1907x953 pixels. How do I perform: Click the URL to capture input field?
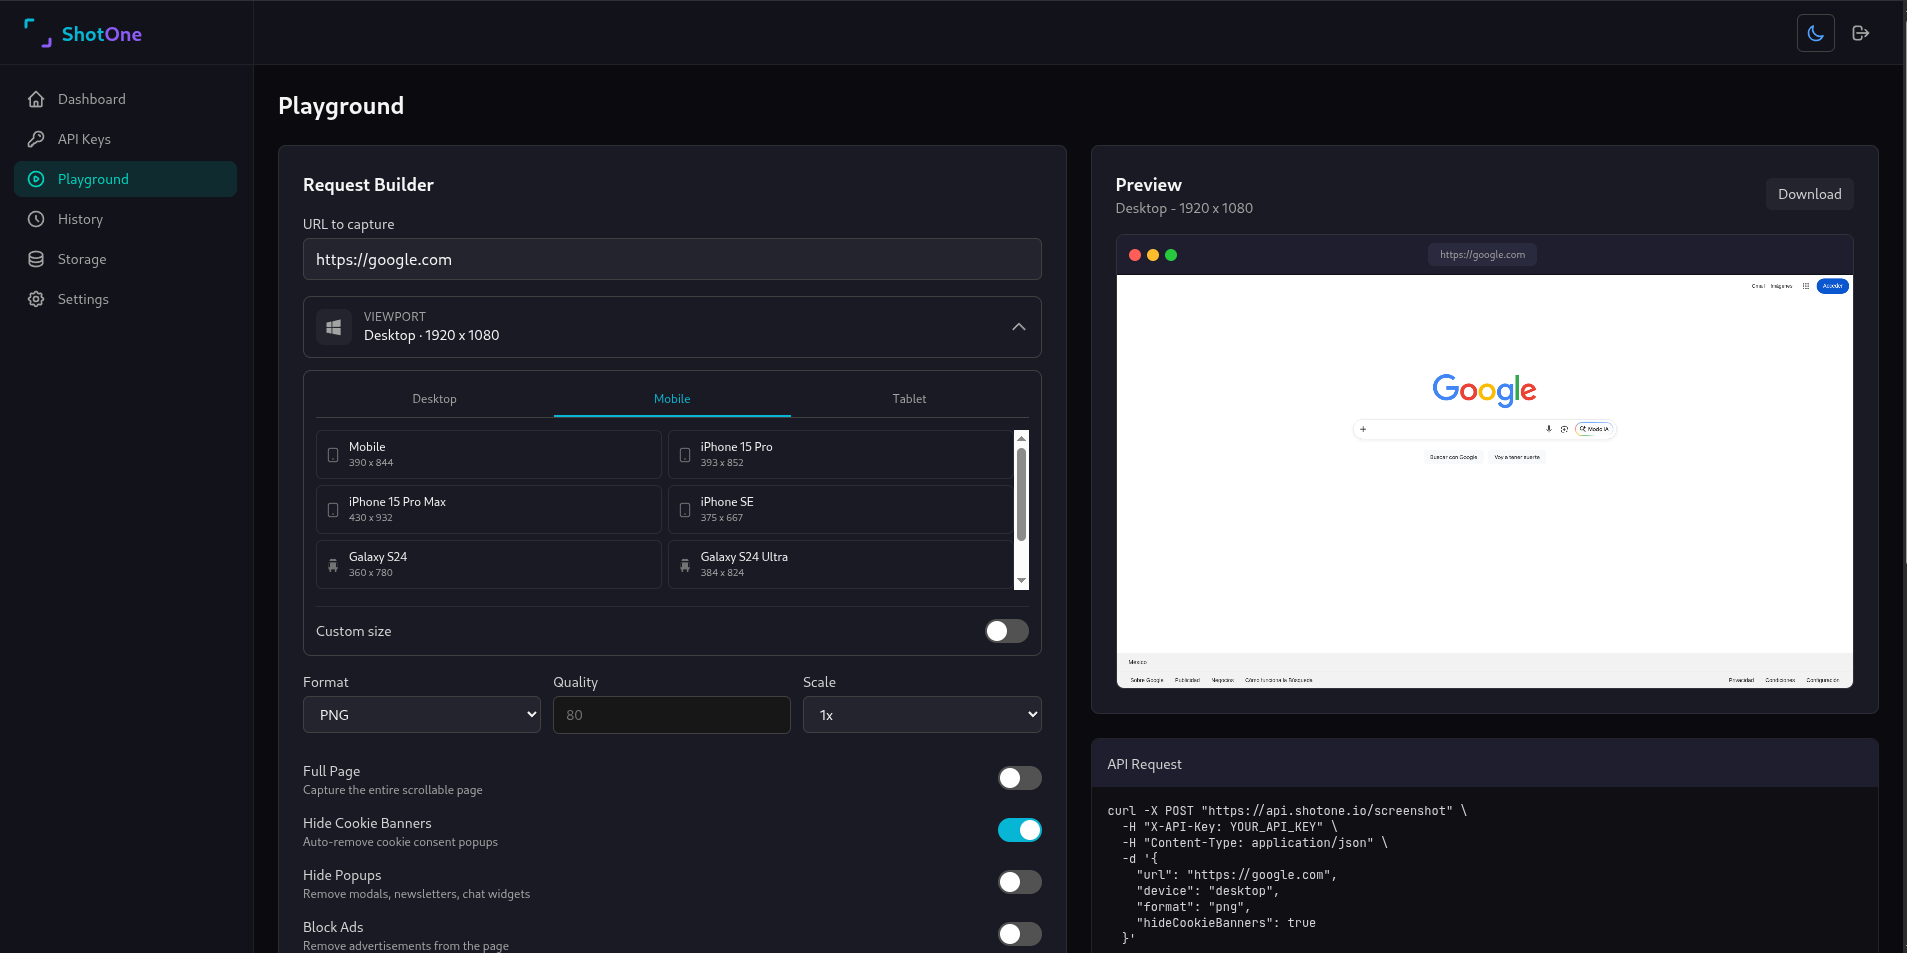pos(671,259)
